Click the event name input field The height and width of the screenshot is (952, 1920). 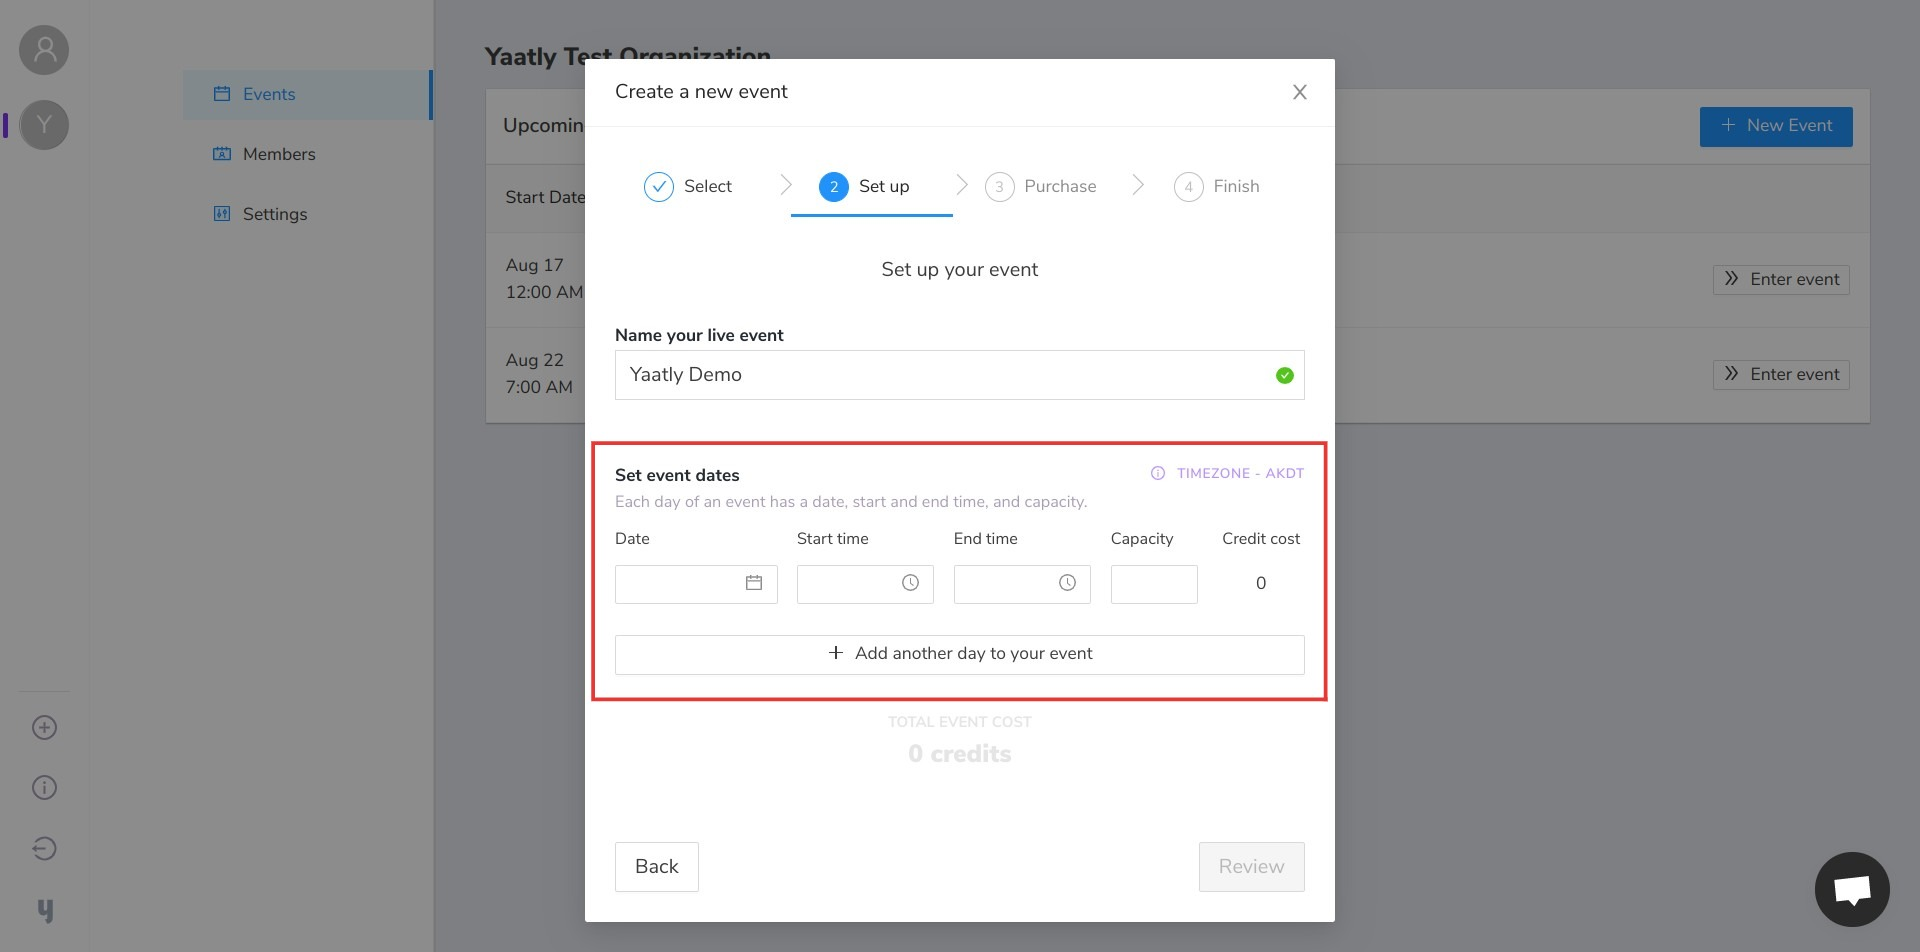(959, 375)
